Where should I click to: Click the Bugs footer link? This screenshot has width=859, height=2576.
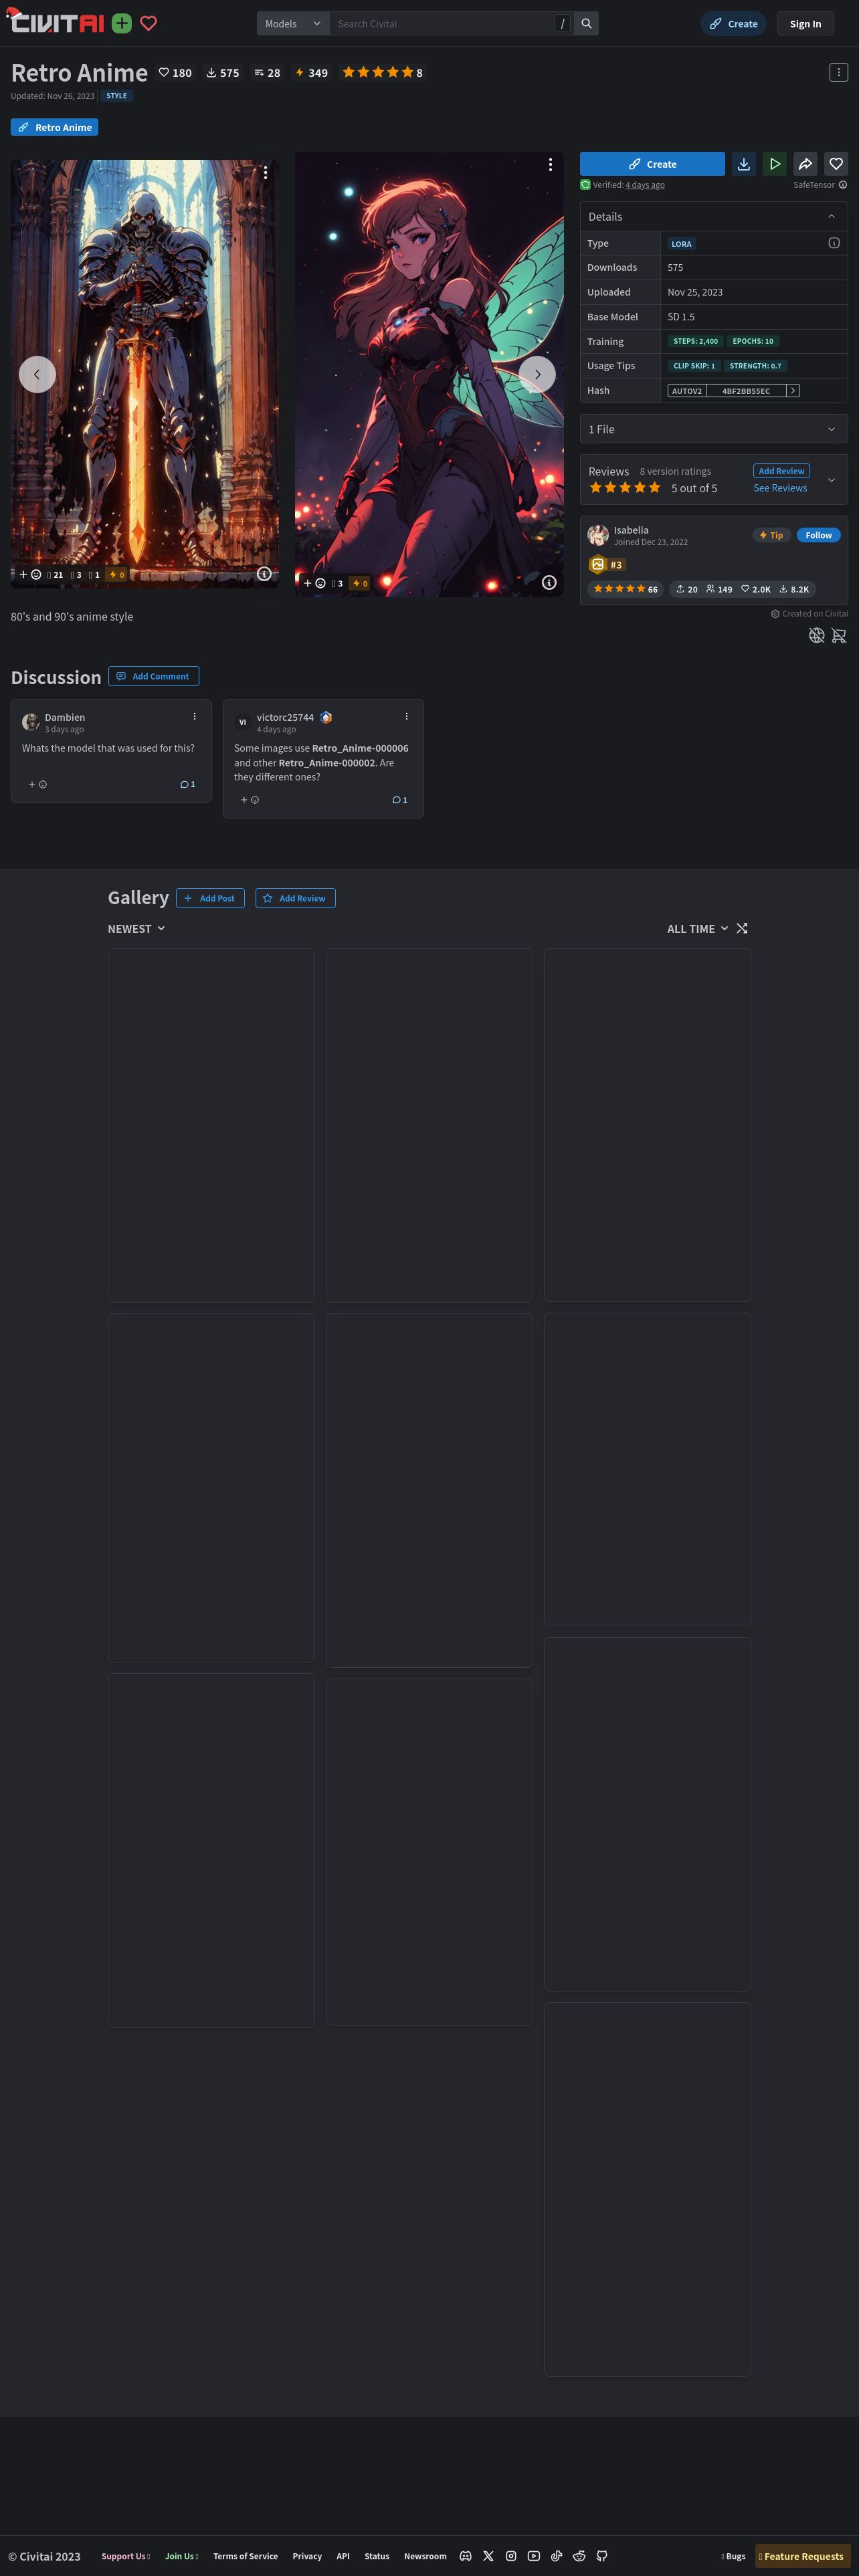pyautogui.click(x=733, y=2556)
